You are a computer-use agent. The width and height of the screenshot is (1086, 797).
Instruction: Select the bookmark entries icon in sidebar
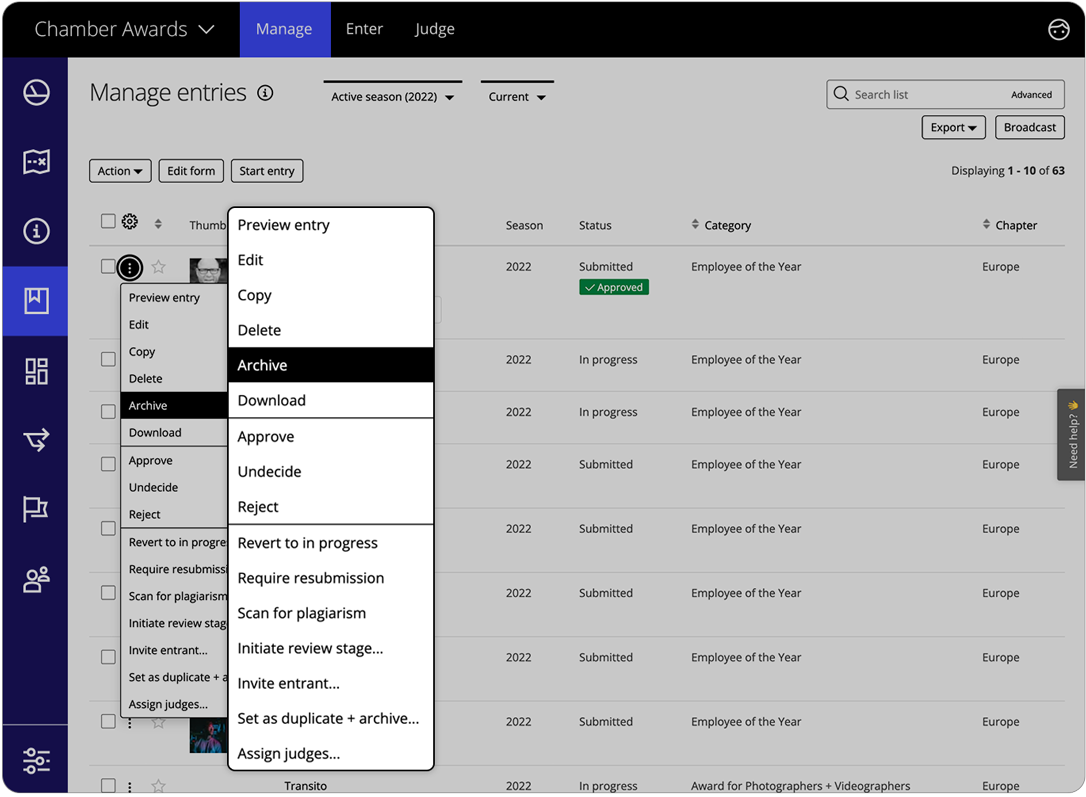(x=36, y=301)
